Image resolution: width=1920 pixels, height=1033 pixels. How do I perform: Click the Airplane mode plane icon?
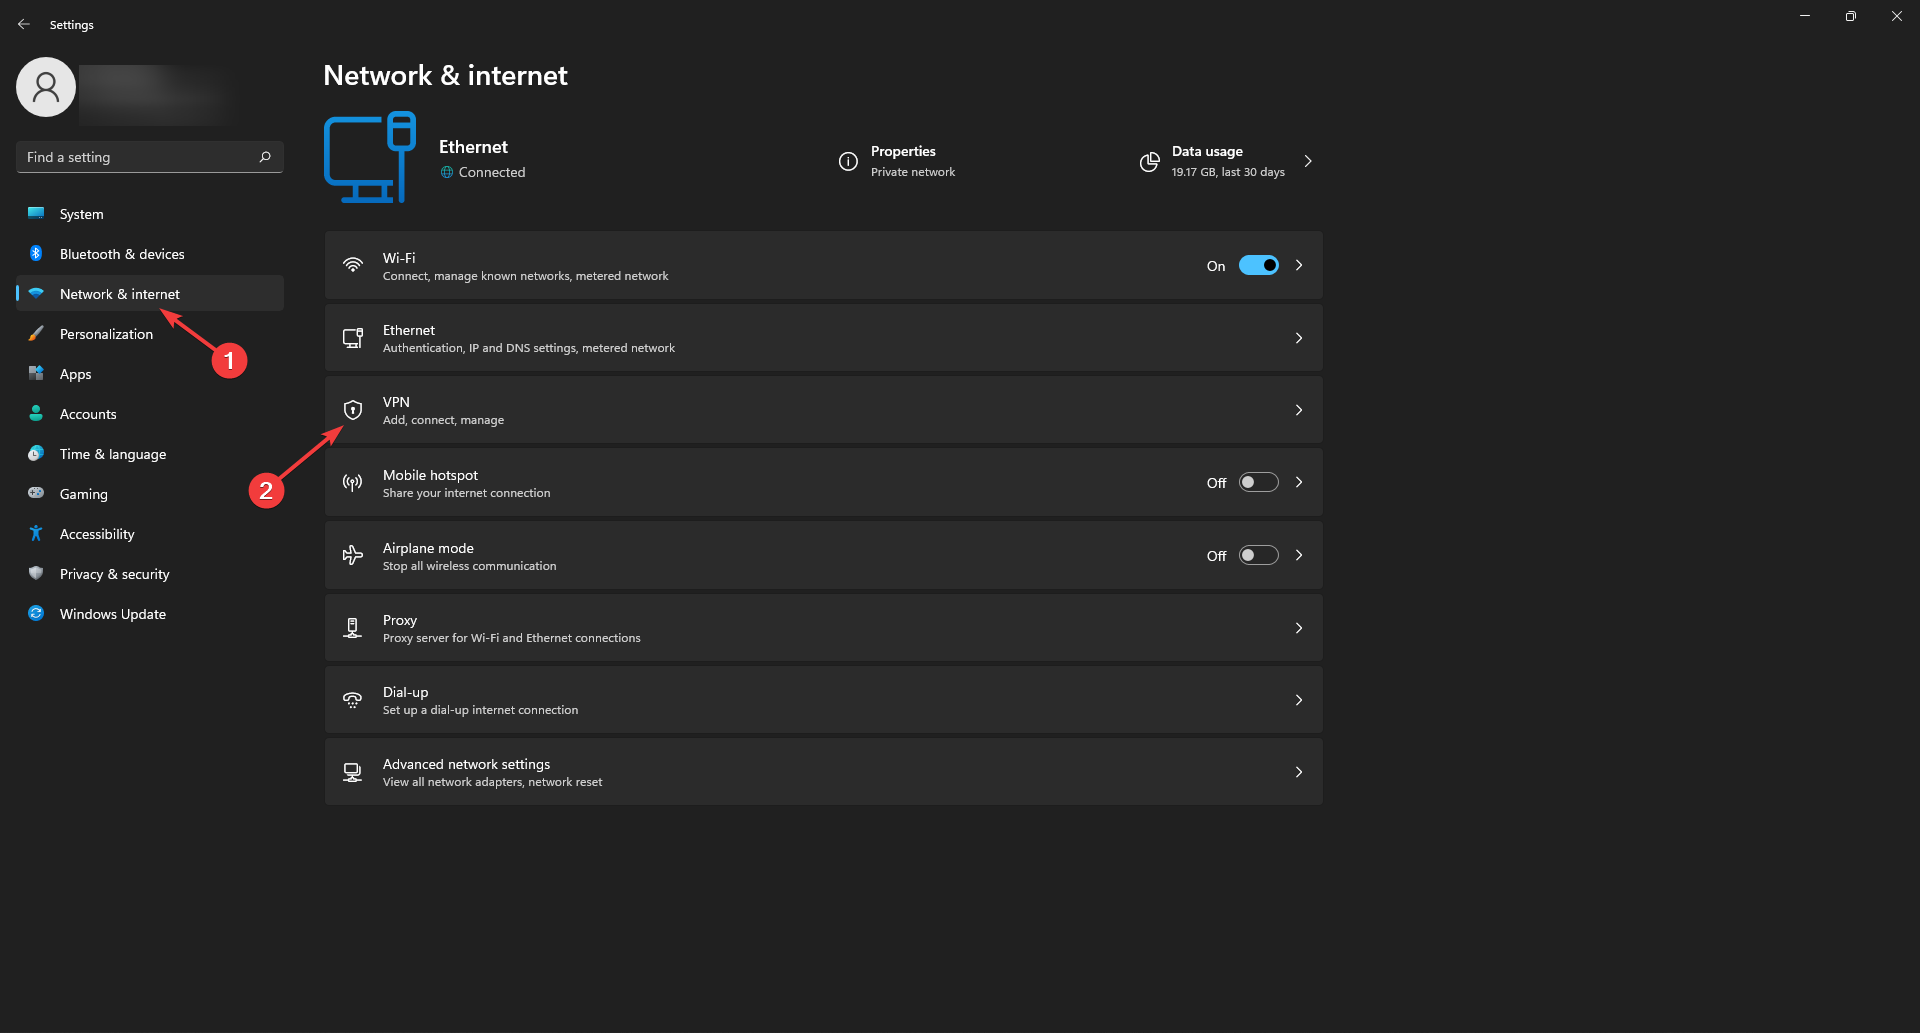point(353,555)
